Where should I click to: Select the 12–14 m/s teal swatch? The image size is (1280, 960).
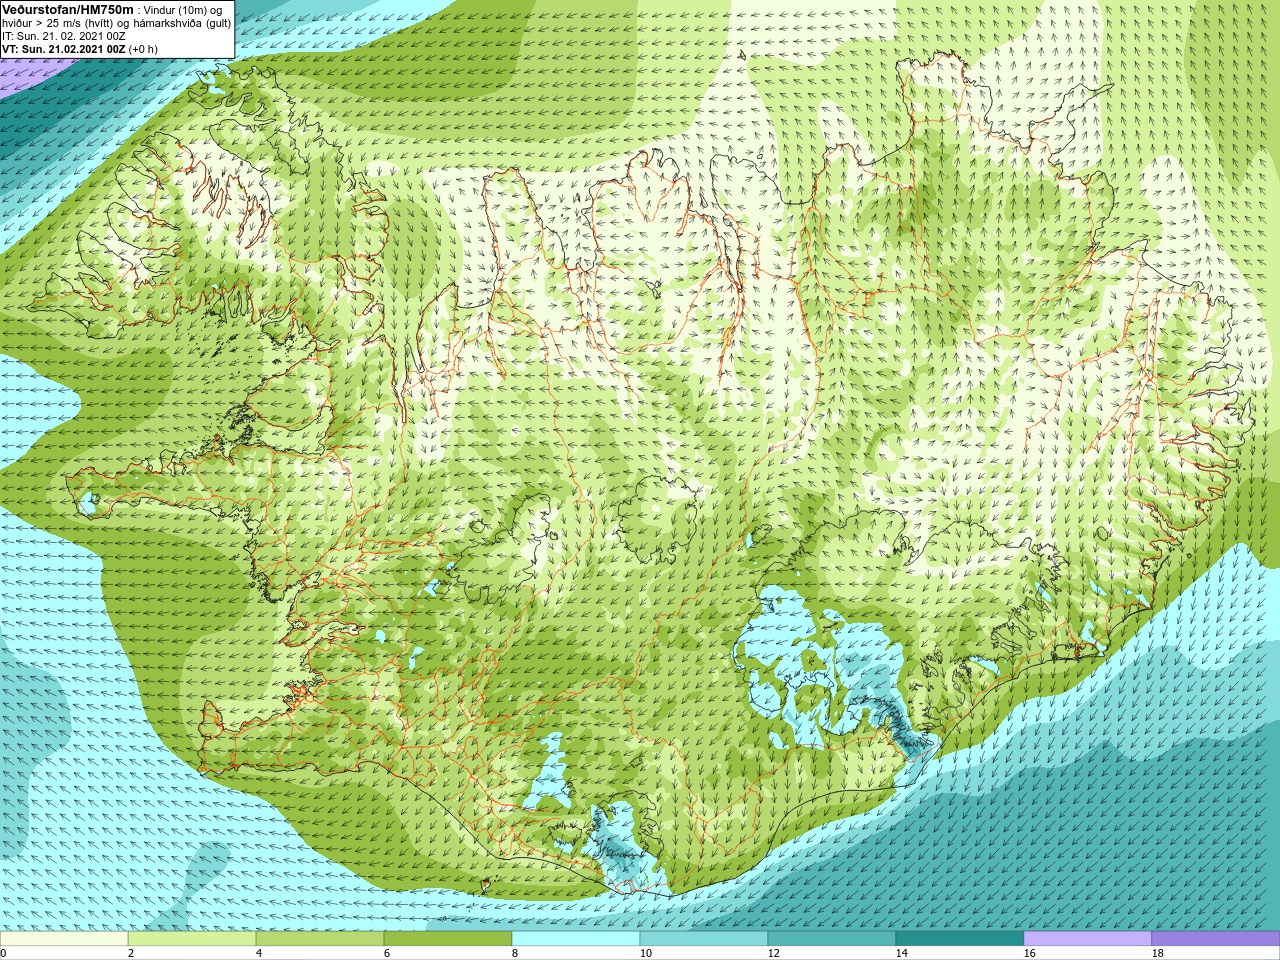[x=832, y=939]
